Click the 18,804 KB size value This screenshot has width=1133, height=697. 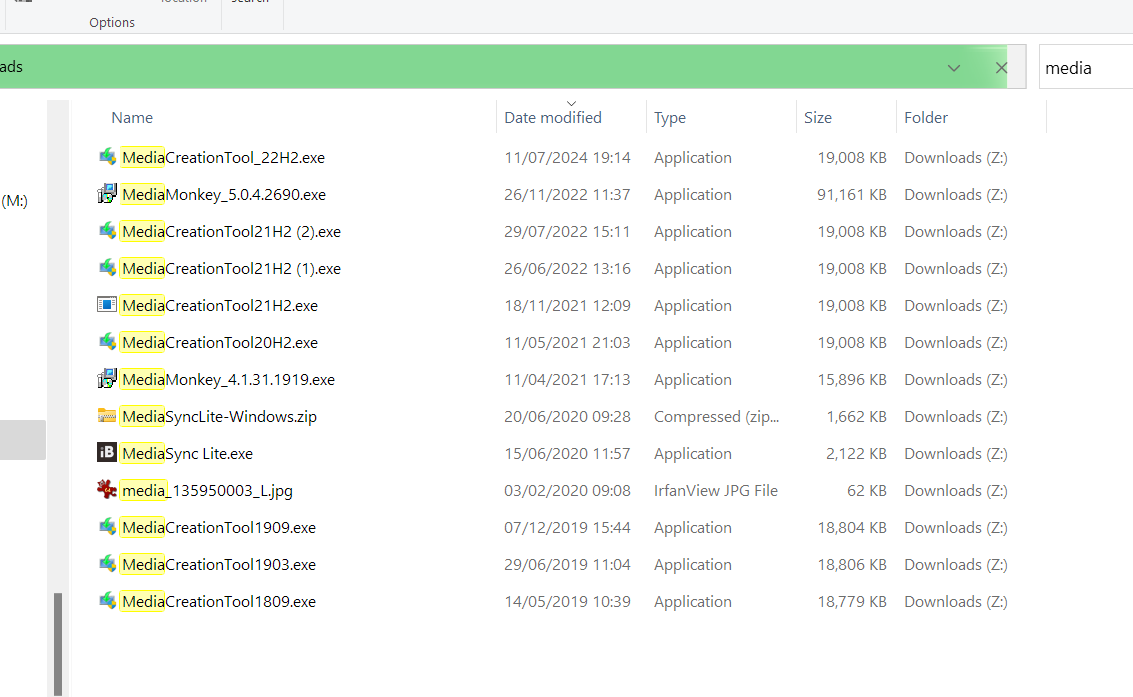[852, 527]
